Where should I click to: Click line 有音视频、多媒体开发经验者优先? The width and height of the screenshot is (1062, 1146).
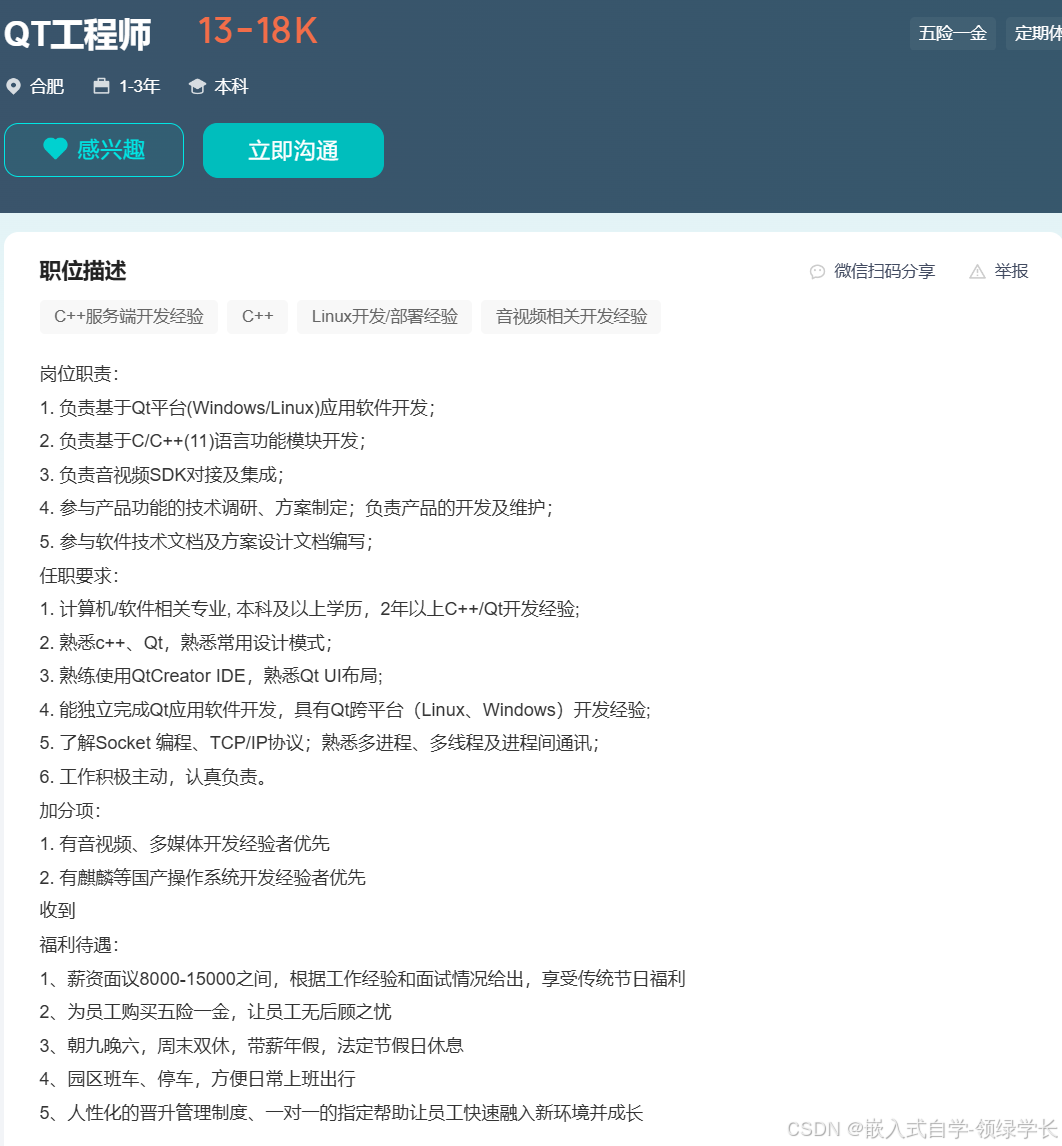click(x=185, y=843)
